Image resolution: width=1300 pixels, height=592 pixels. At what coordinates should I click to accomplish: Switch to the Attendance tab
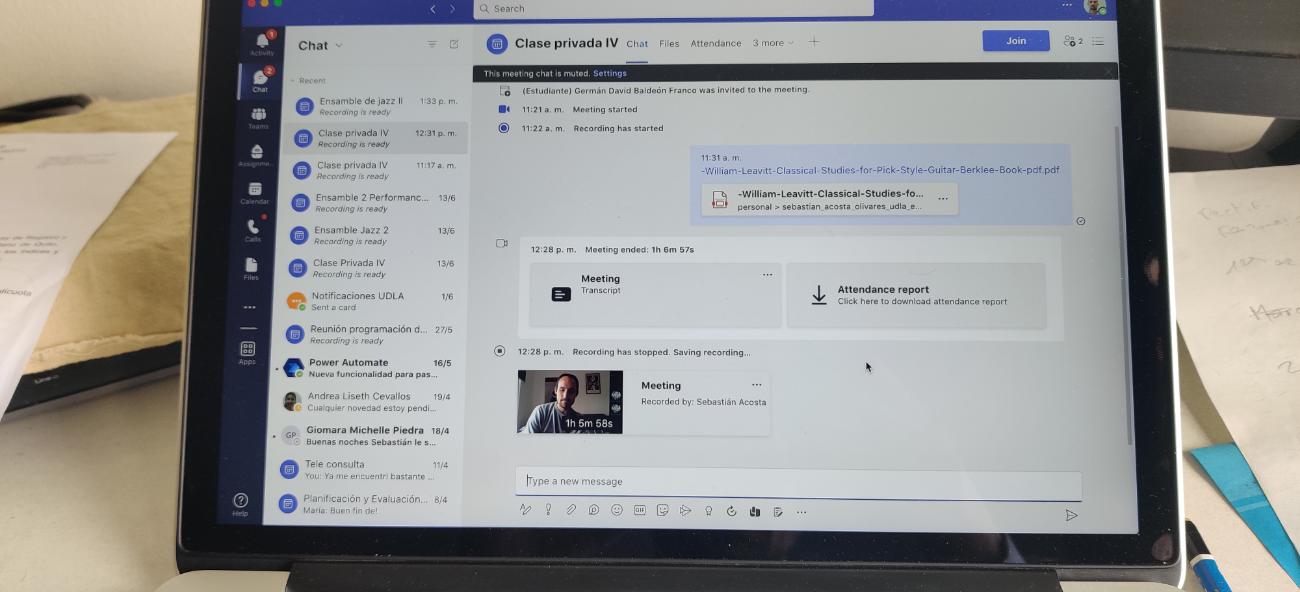pos(716,43)
